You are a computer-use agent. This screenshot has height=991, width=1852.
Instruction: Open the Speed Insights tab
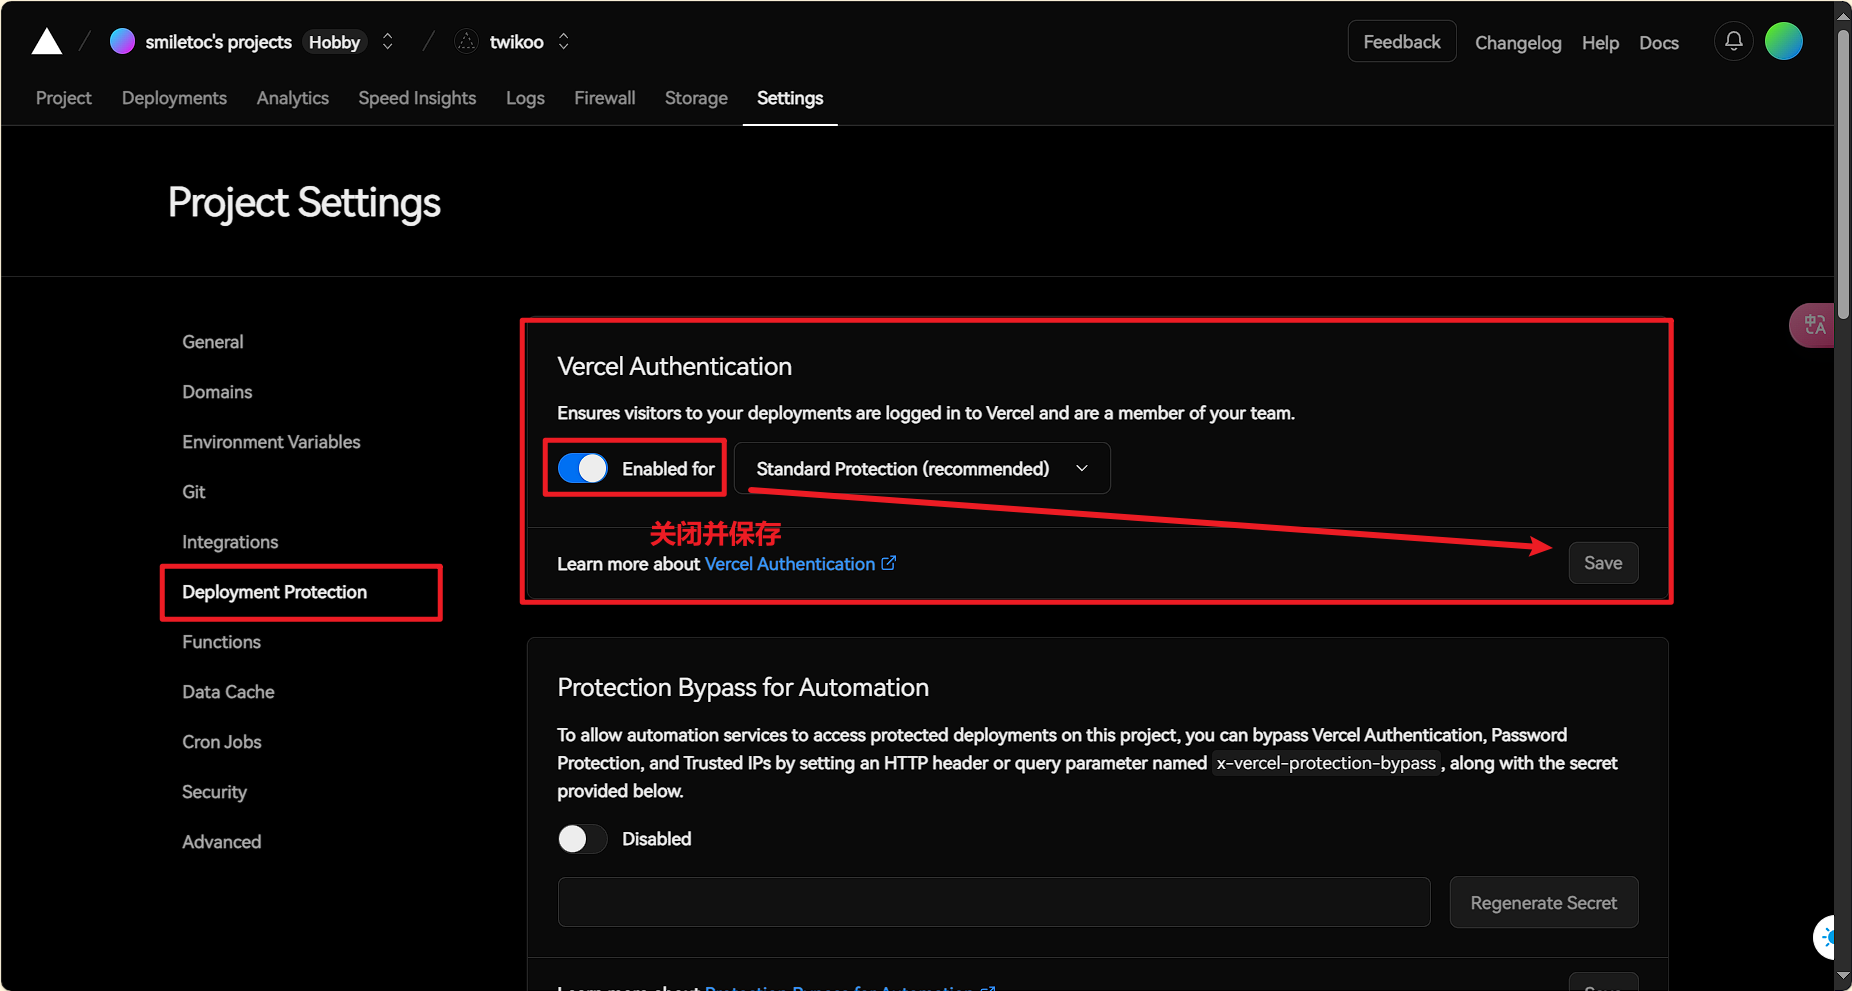coord(417,98)
